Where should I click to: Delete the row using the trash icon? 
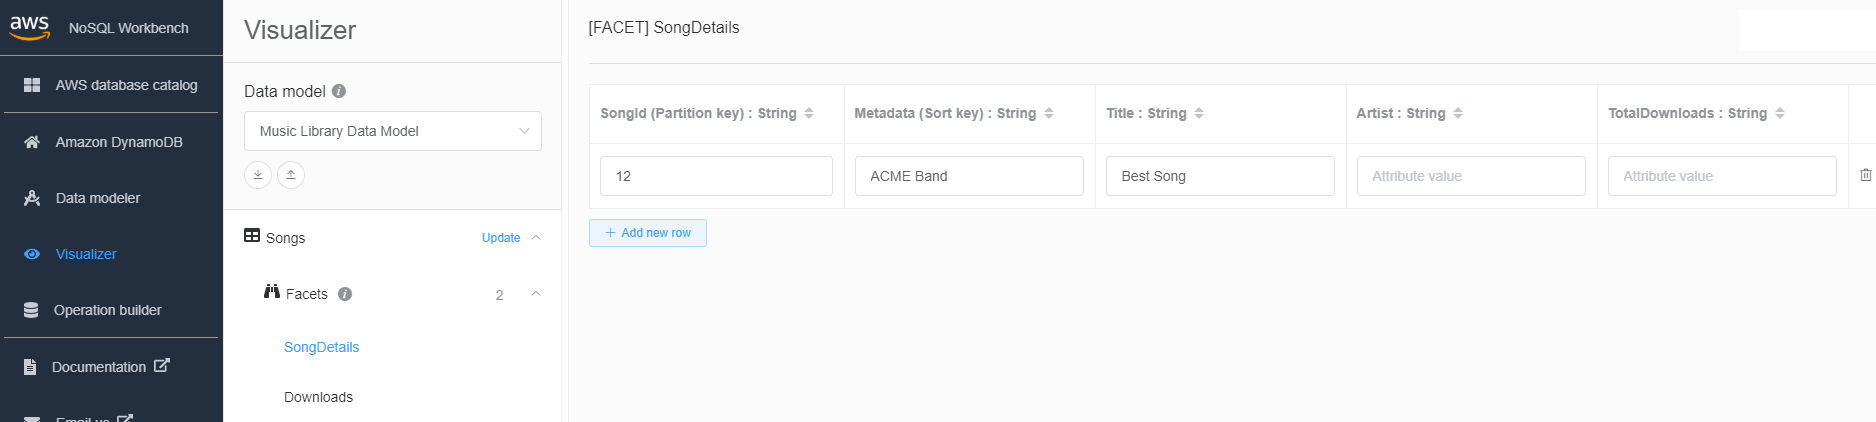point(1866,175)
